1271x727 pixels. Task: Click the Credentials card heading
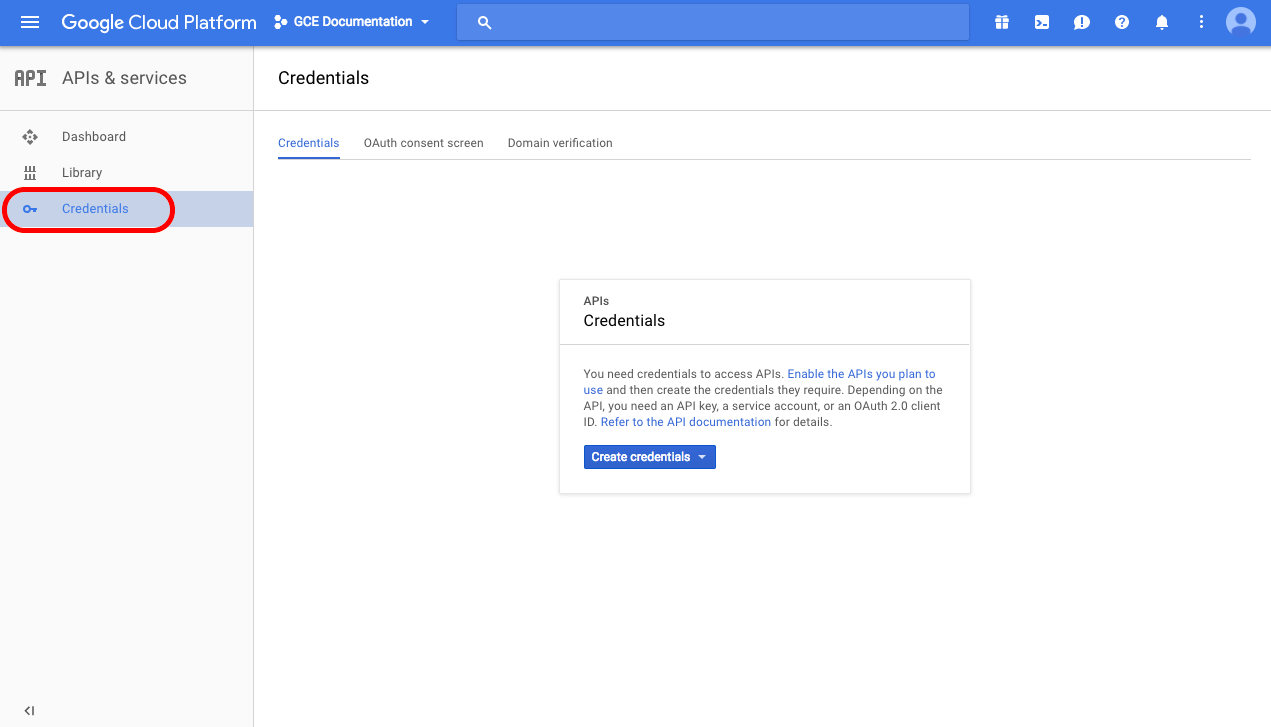click(x=624, y=321)
